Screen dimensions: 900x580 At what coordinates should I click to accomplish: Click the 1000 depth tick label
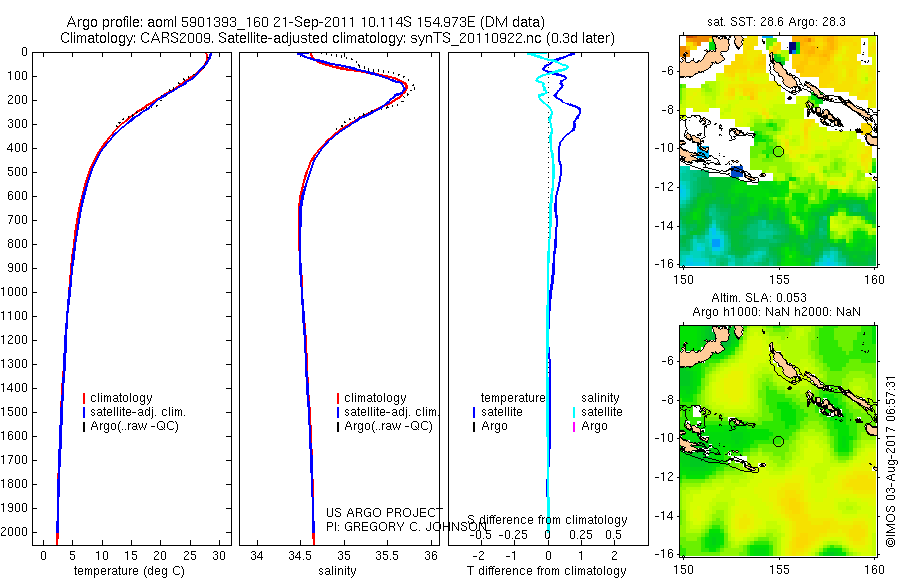click(14, 292)
